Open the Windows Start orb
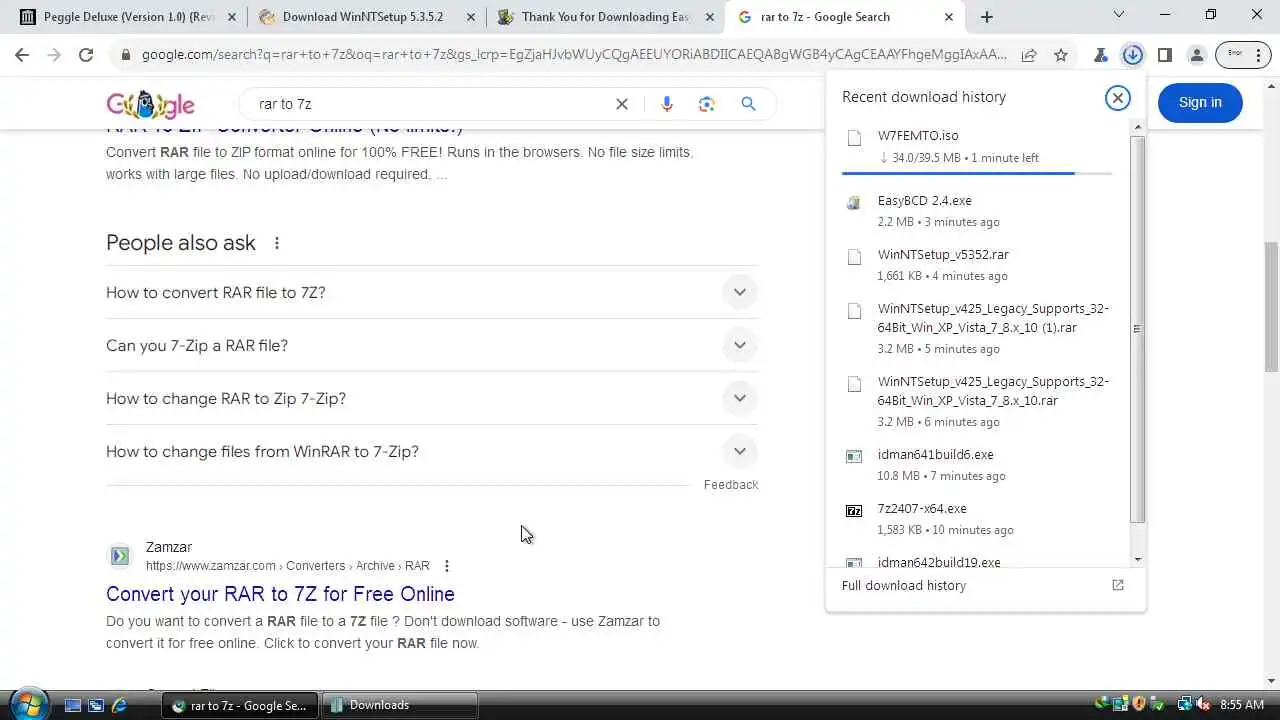This screenshot has width=1280, height=720. [28, 704]
